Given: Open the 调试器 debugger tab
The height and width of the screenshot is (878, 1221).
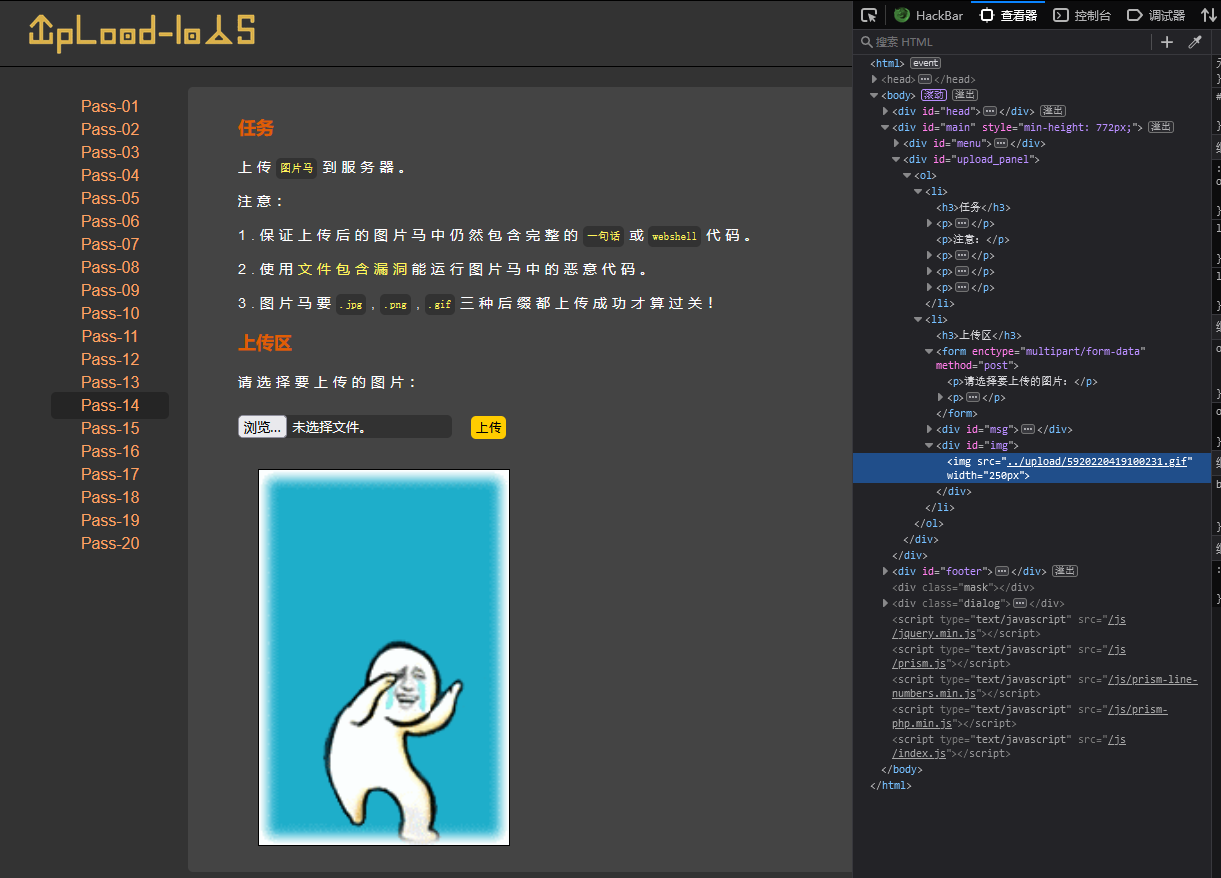Looking at the screenshot, I should click(1155, 15).
